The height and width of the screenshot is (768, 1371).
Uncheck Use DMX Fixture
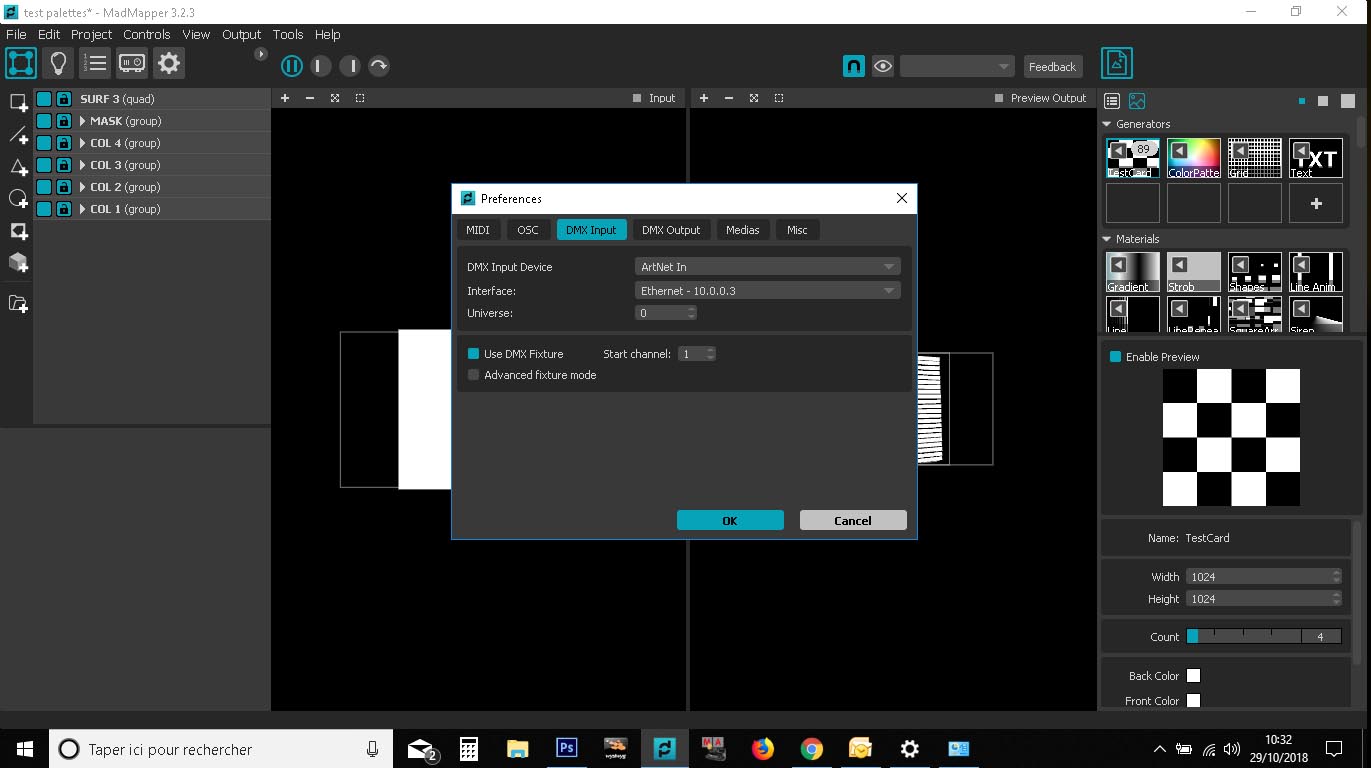tap(474, 353)
